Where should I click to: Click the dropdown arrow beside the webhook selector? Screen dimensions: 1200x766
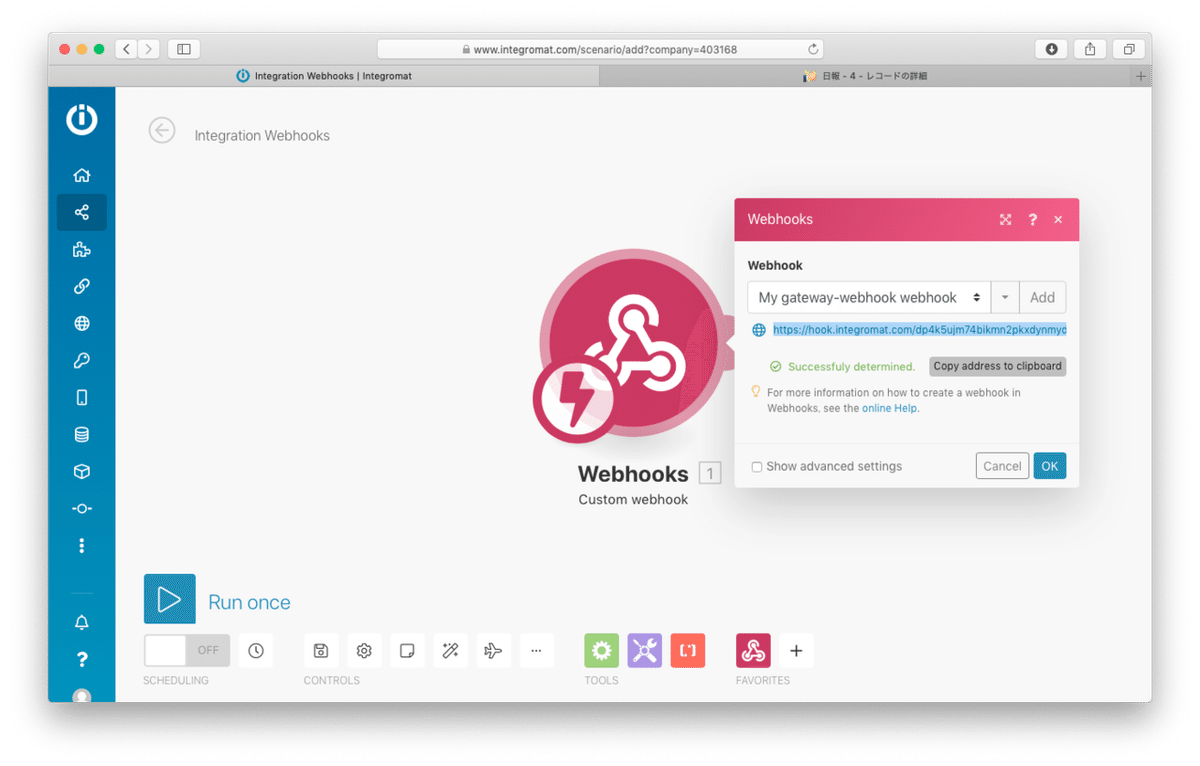[x=1004, y=297]
